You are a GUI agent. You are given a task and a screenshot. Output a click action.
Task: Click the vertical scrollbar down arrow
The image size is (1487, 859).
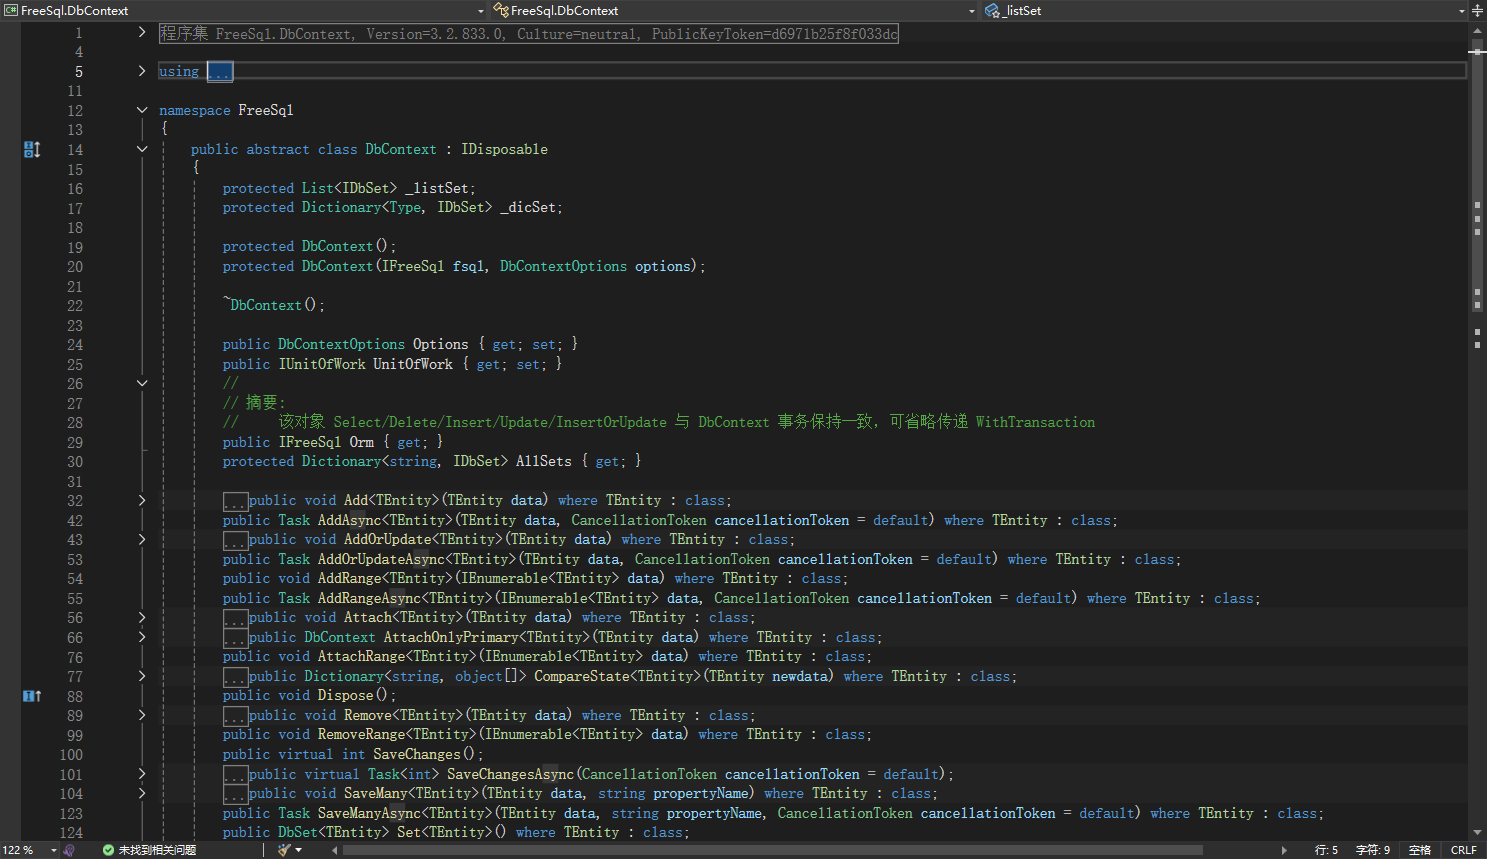pyautogui.click(x=1477, y=832)
